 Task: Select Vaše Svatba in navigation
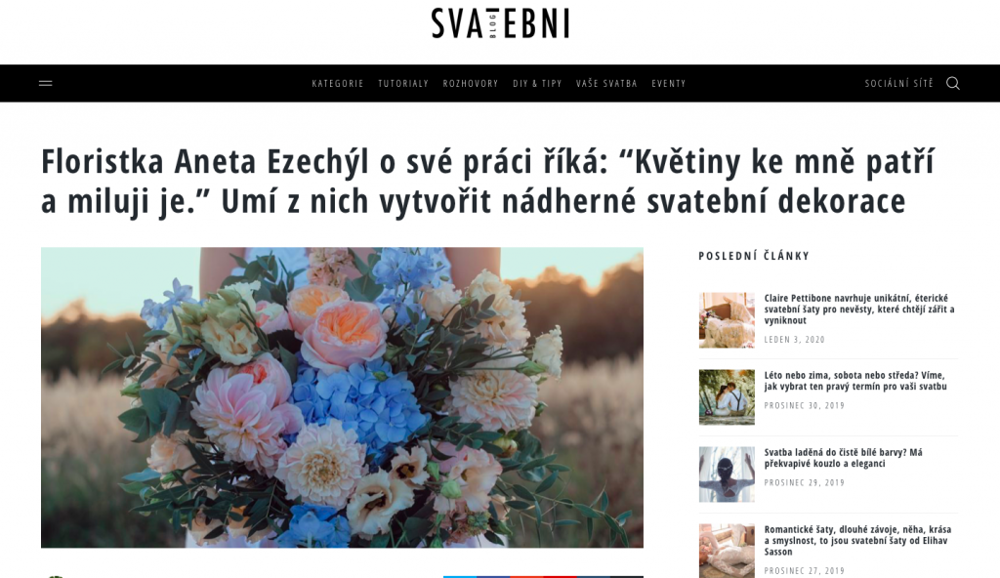607,84
